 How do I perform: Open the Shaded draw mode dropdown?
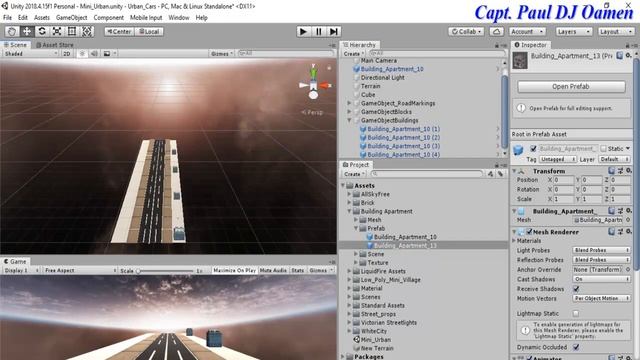click(x=31, y=53)
